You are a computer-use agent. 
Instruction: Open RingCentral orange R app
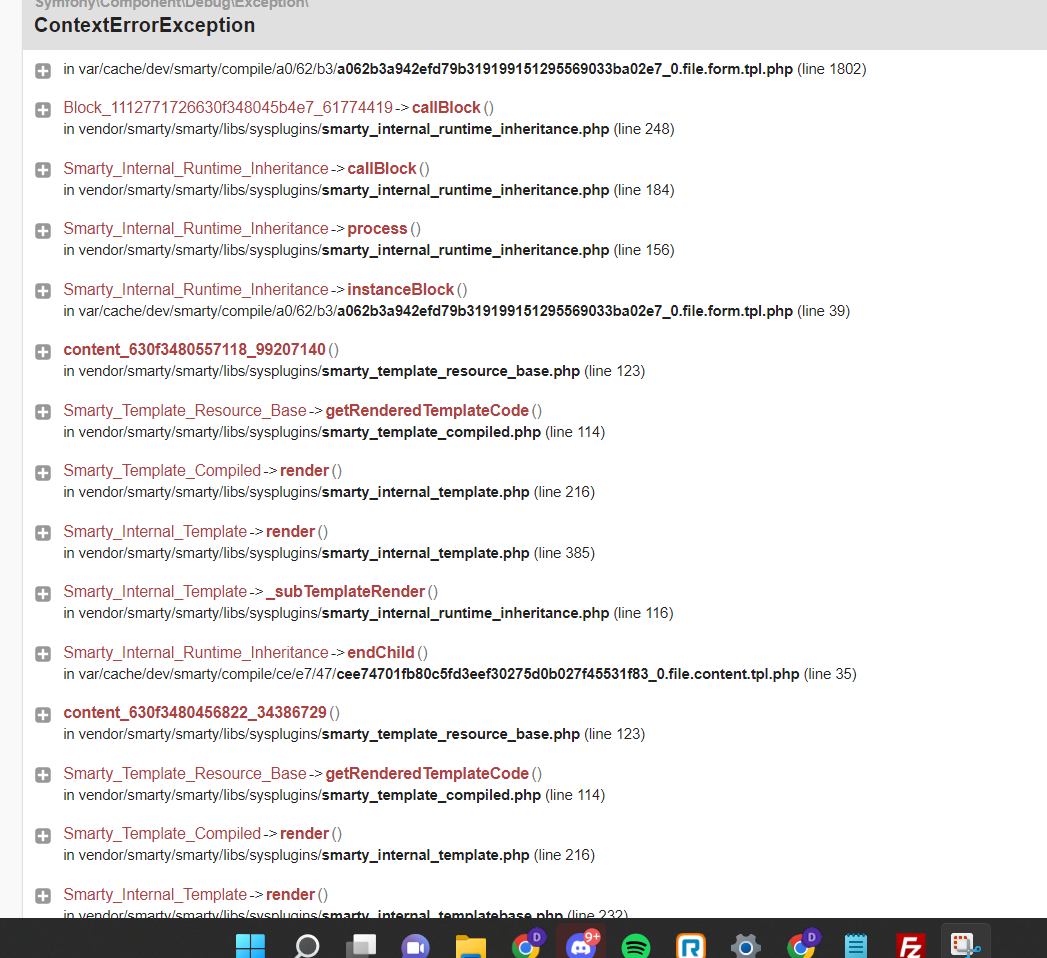690,946
